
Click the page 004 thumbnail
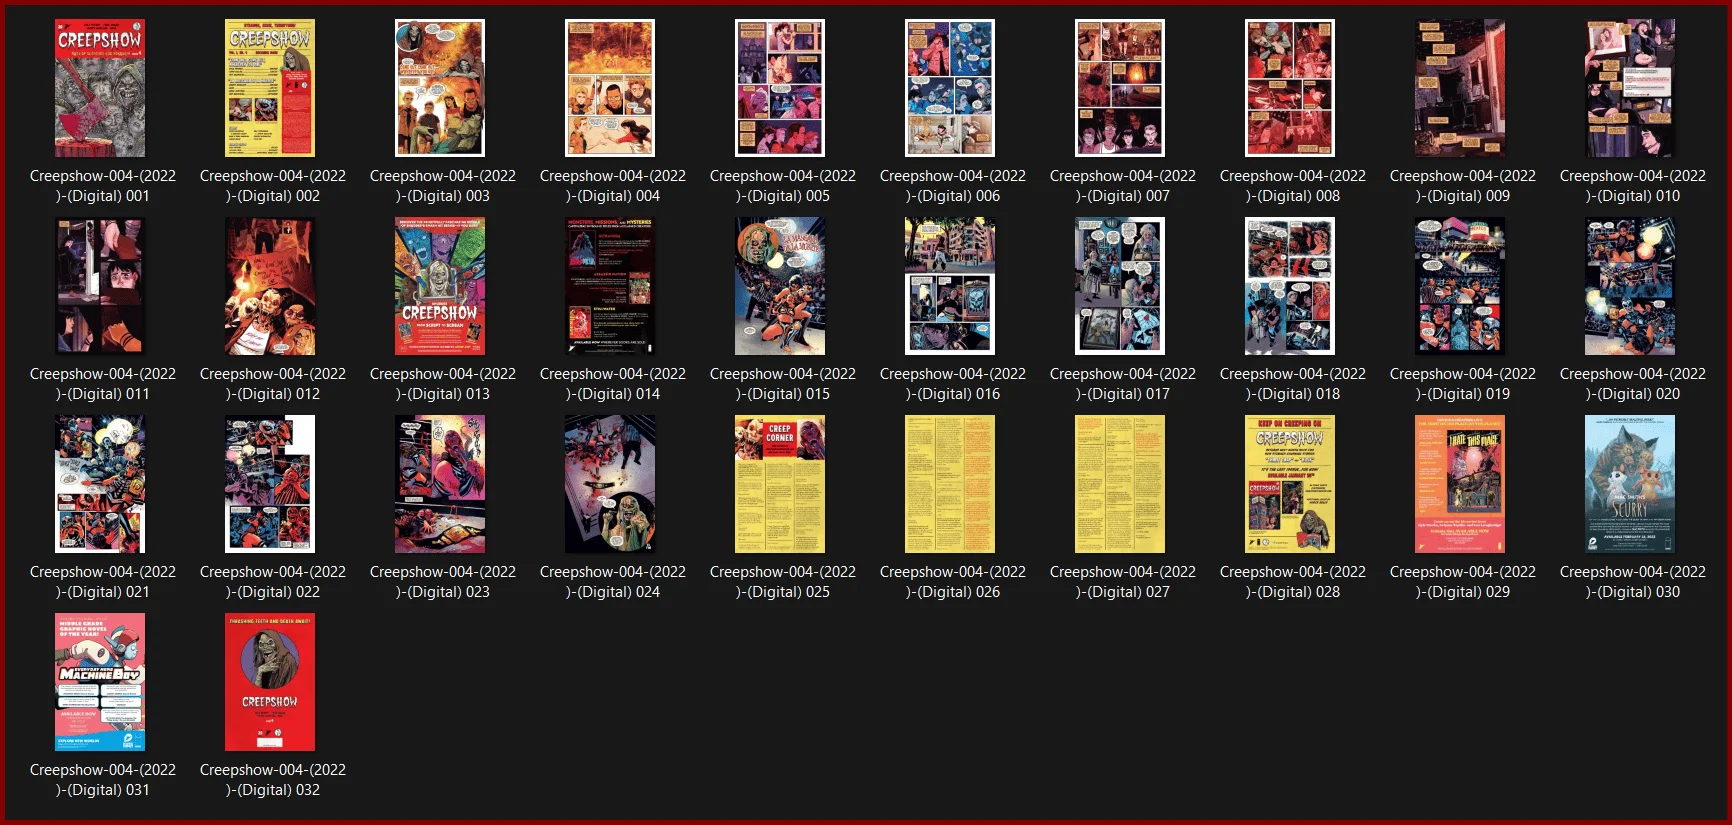point(610,88)
